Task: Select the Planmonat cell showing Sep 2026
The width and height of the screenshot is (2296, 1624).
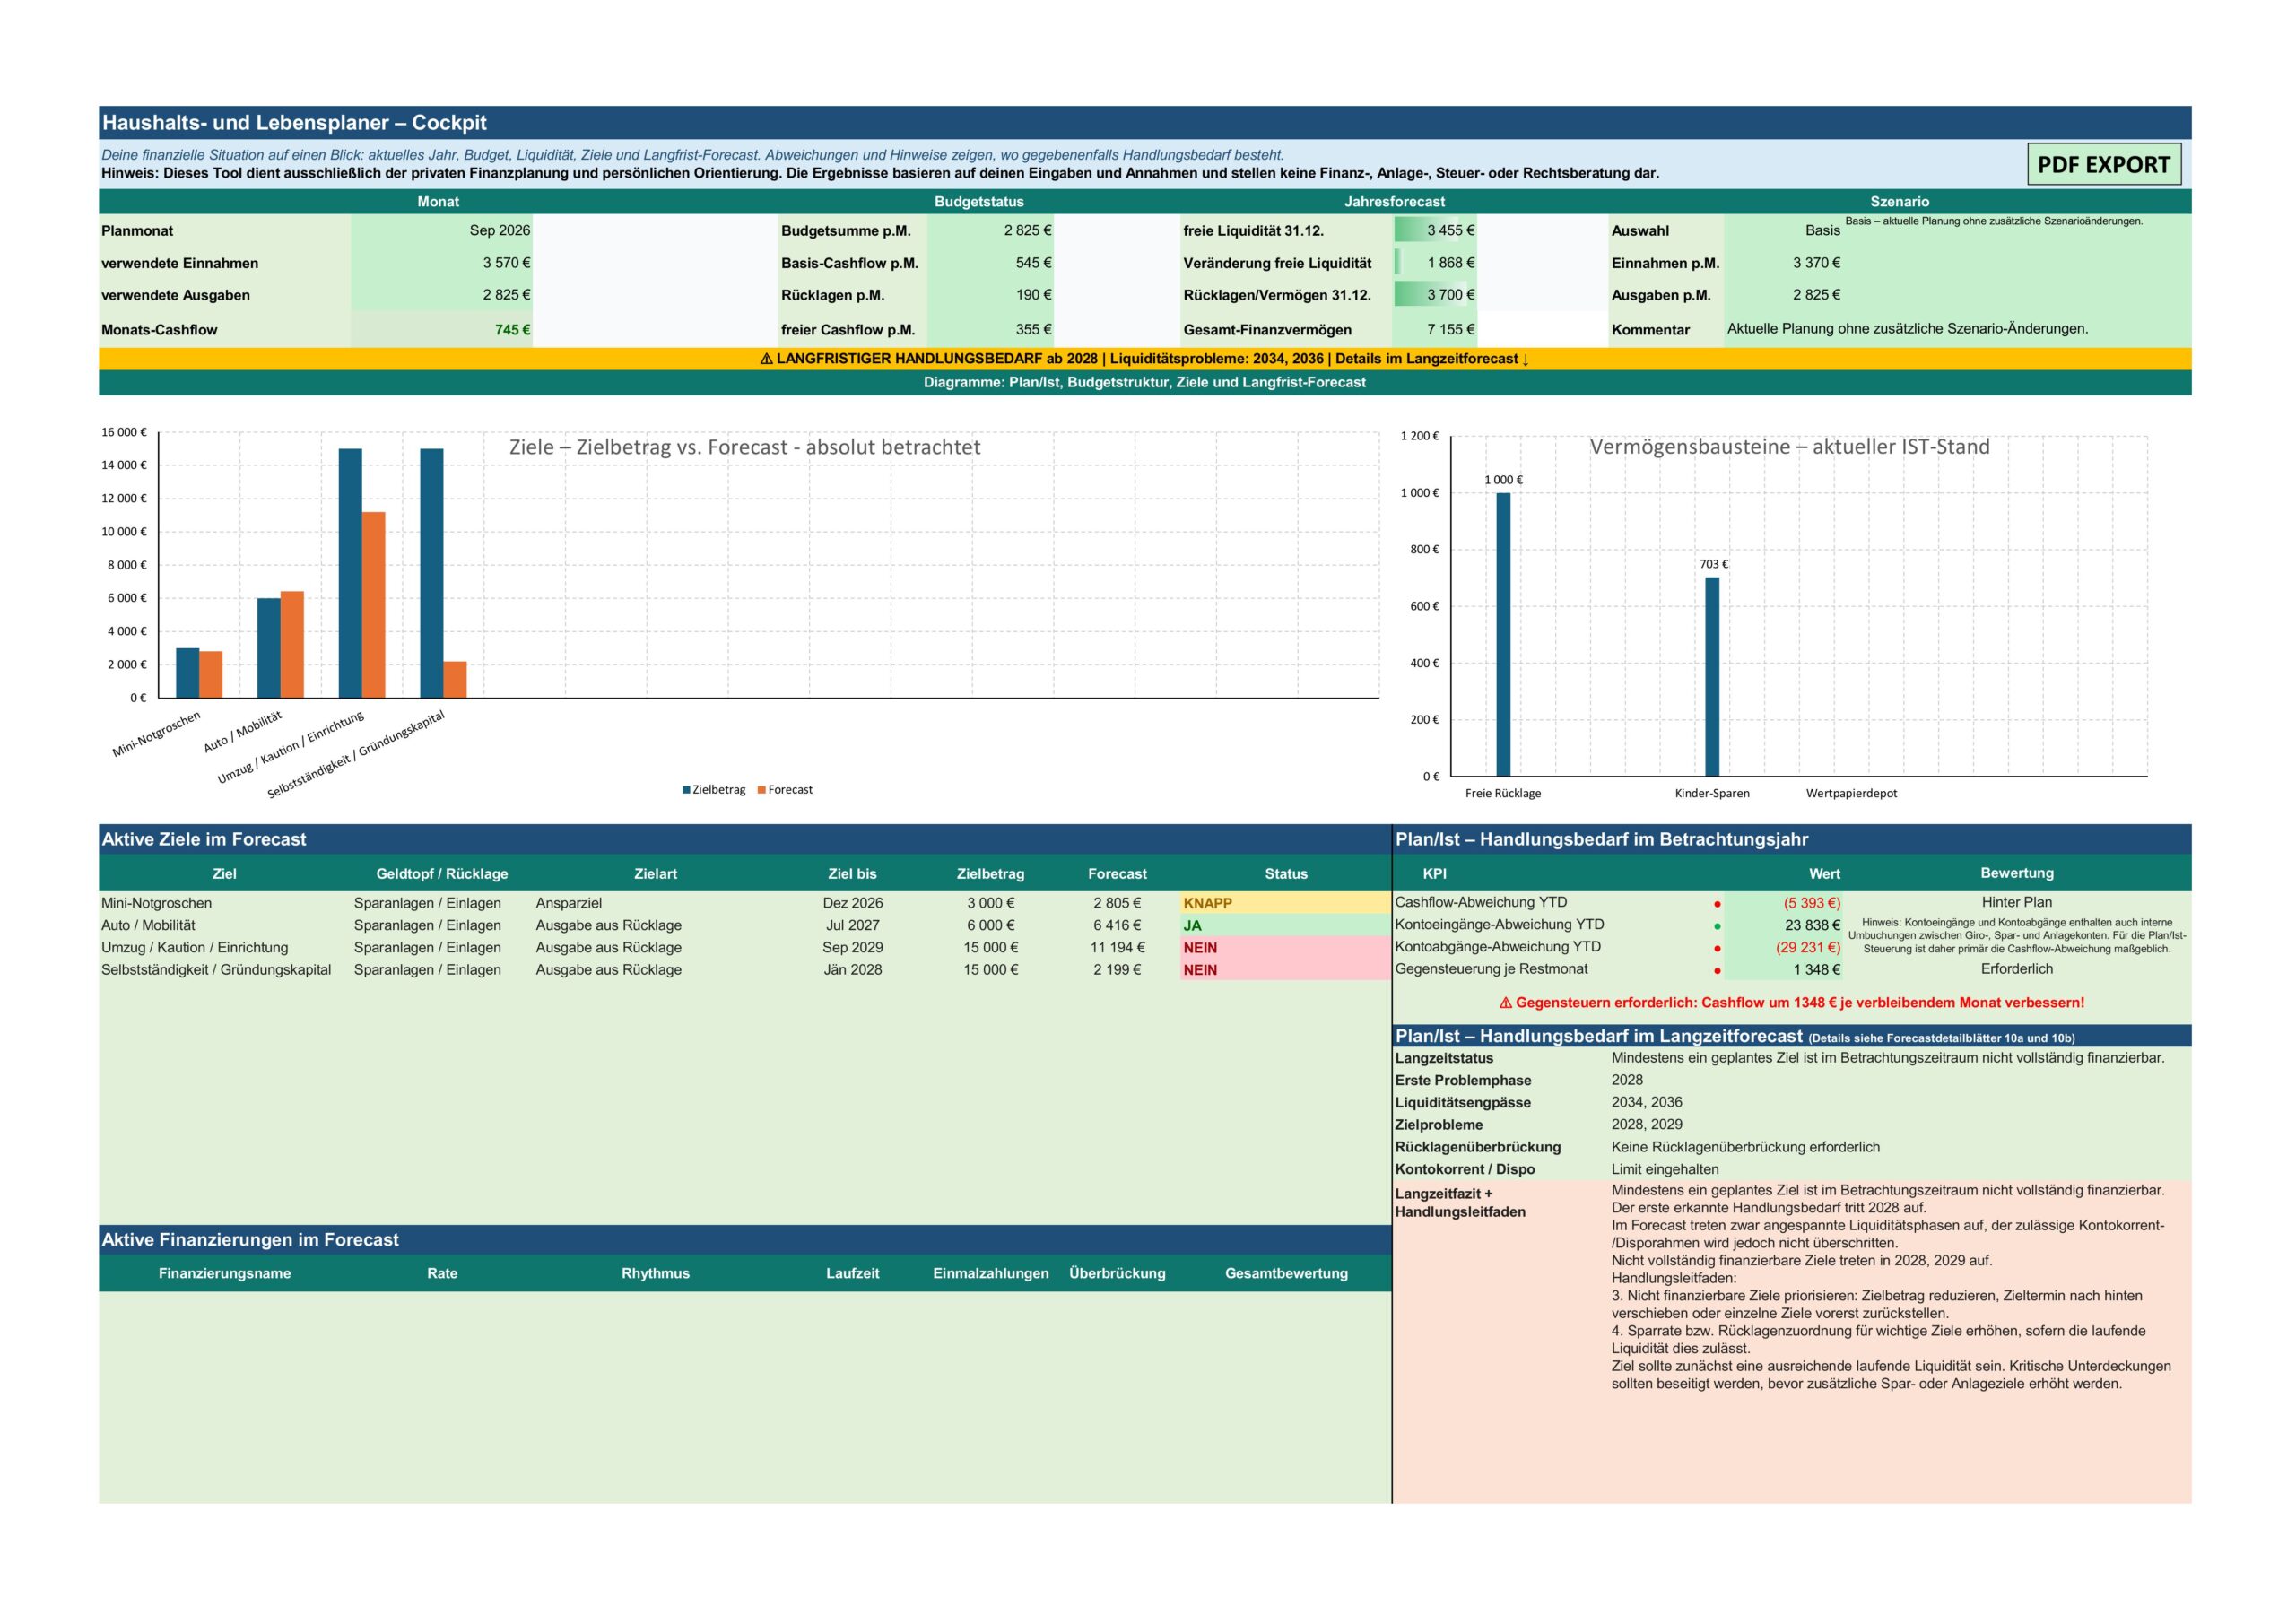Action: [441, 230]
